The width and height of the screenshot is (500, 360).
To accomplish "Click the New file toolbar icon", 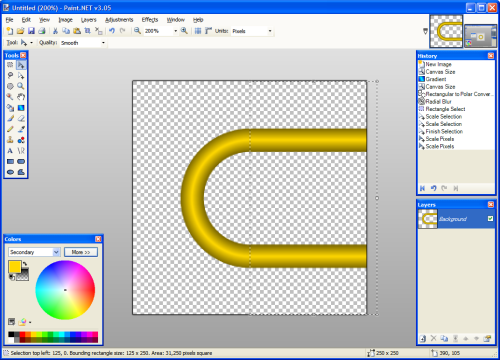I will 10,31.
